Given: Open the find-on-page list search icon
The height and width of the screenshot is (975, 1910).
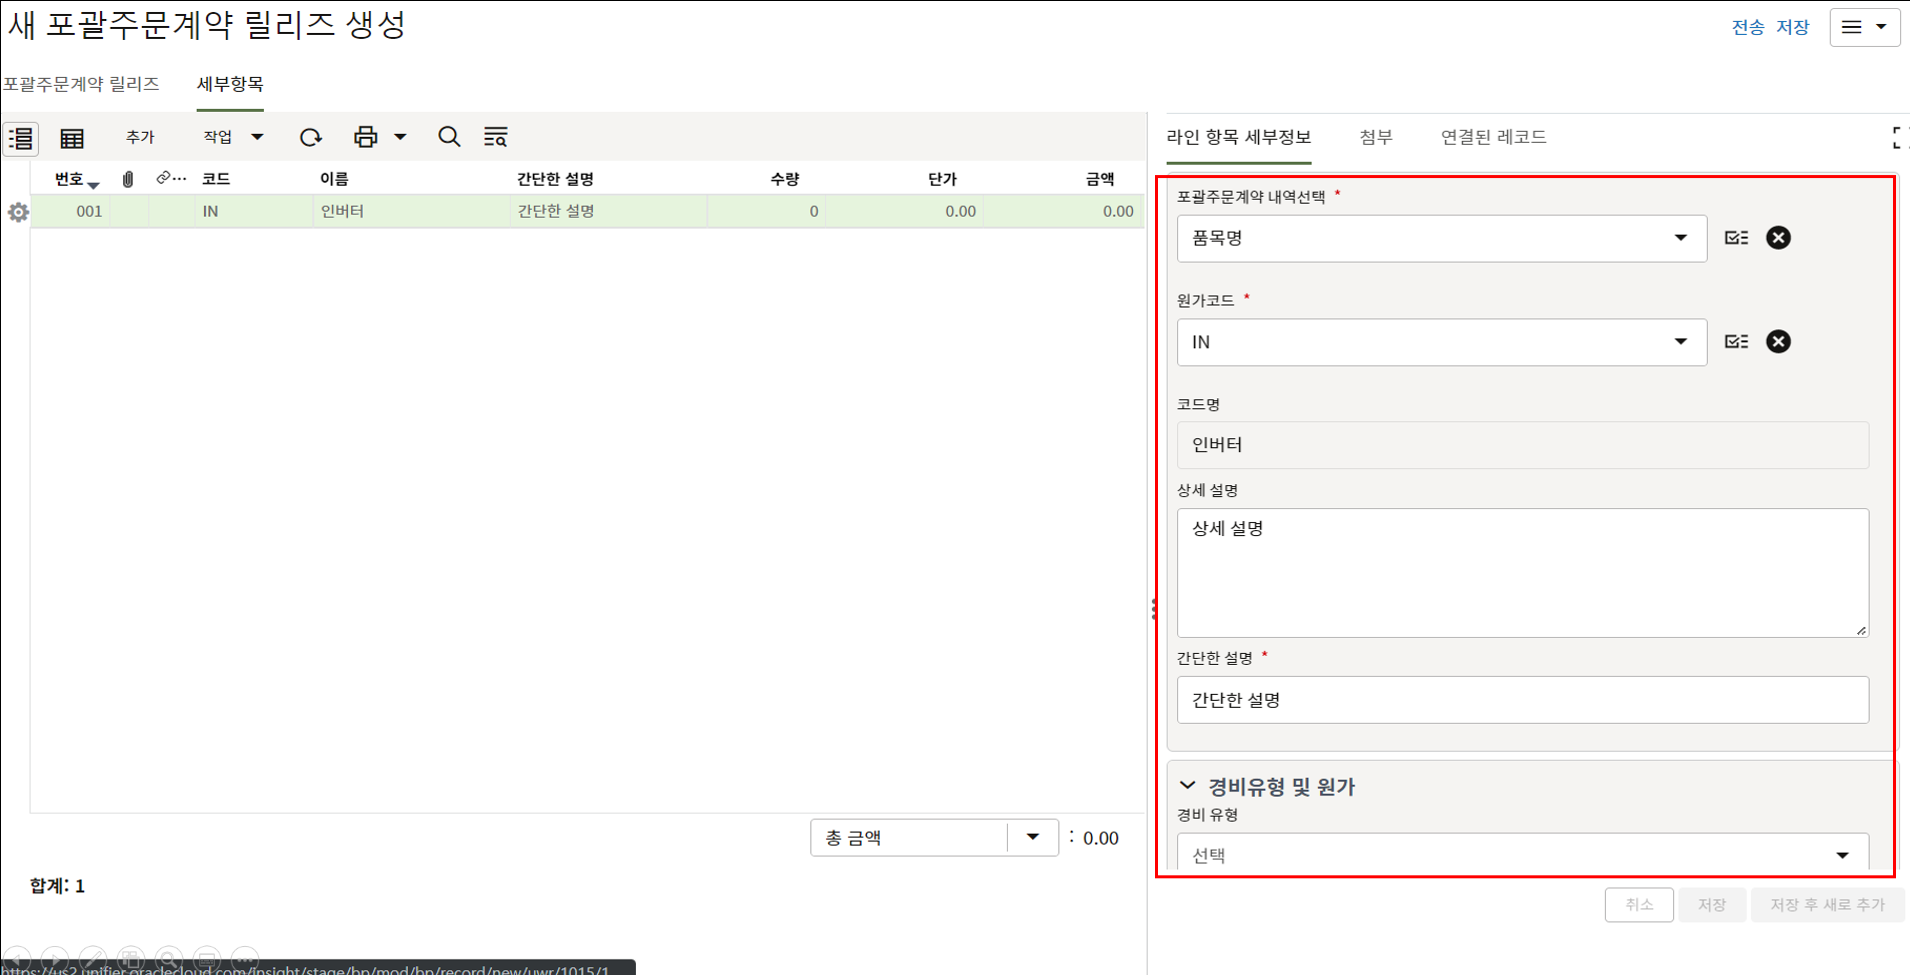Looking at the screenshot, I should 495,137.
